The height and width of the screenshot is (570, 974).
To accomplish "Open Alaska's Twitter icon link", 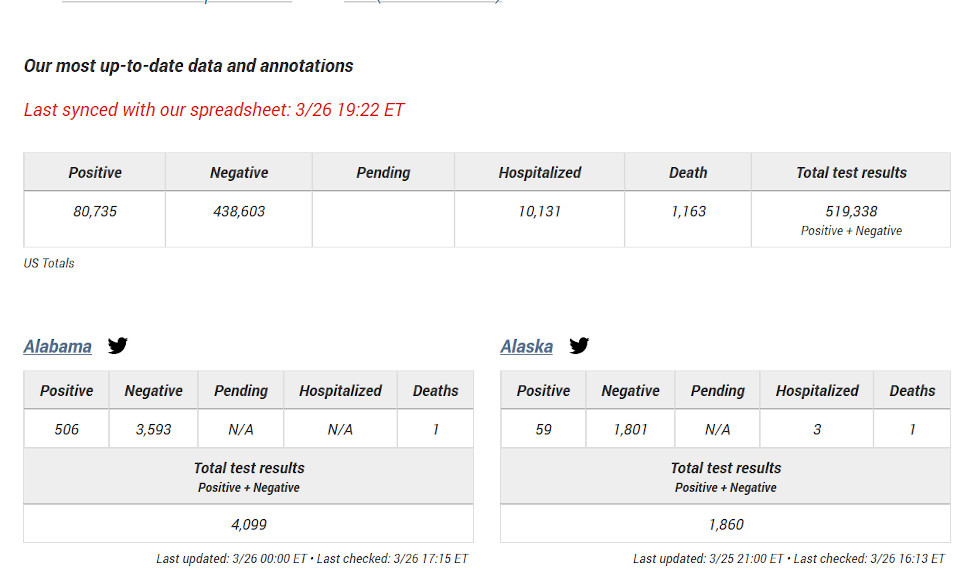I will tap(579, 345).
